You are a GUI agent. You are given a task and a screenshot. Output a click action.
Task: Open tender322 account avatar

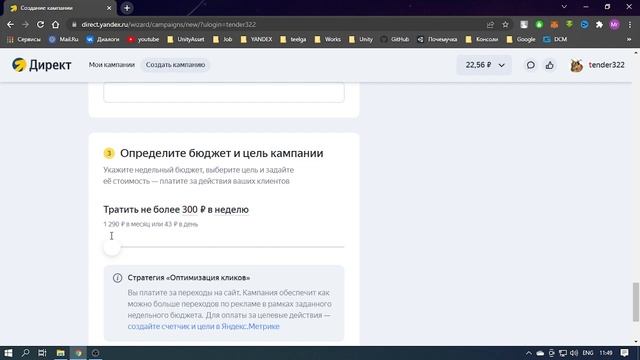coord(576,65)
